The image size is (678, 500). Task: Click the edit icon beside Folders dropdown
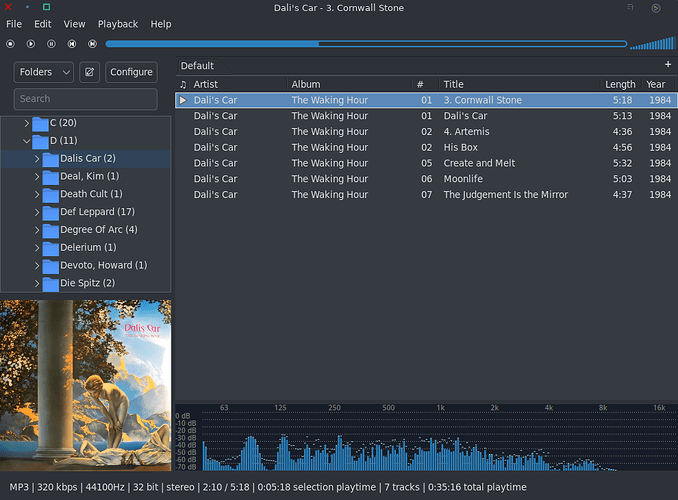click(x=90, y=72)
